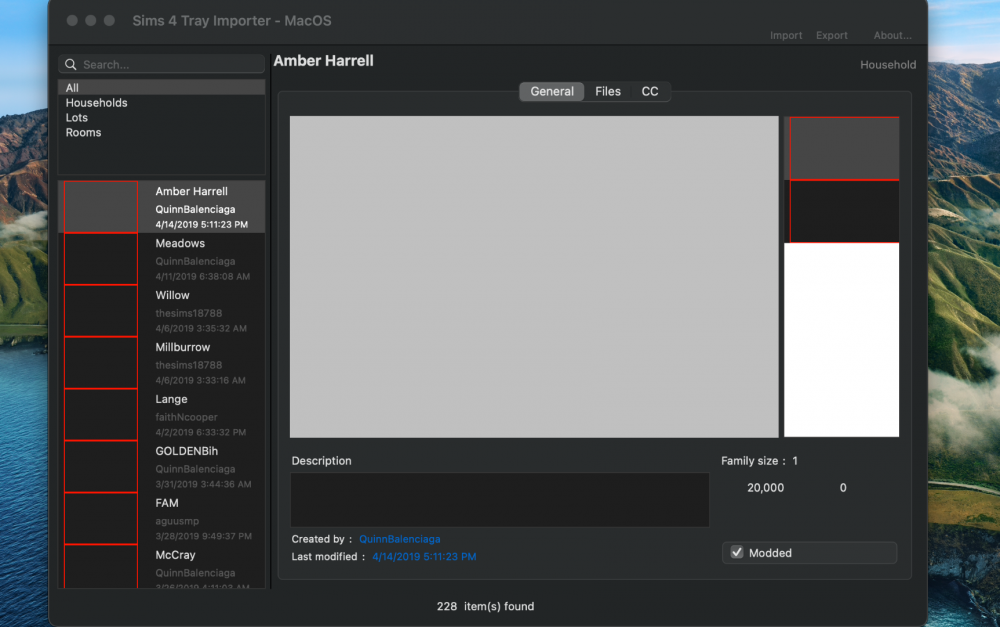Screen dimensions: 1000x627
Task: Switch to the General tab
Action: pyautogui.click(x=552, y=91)
